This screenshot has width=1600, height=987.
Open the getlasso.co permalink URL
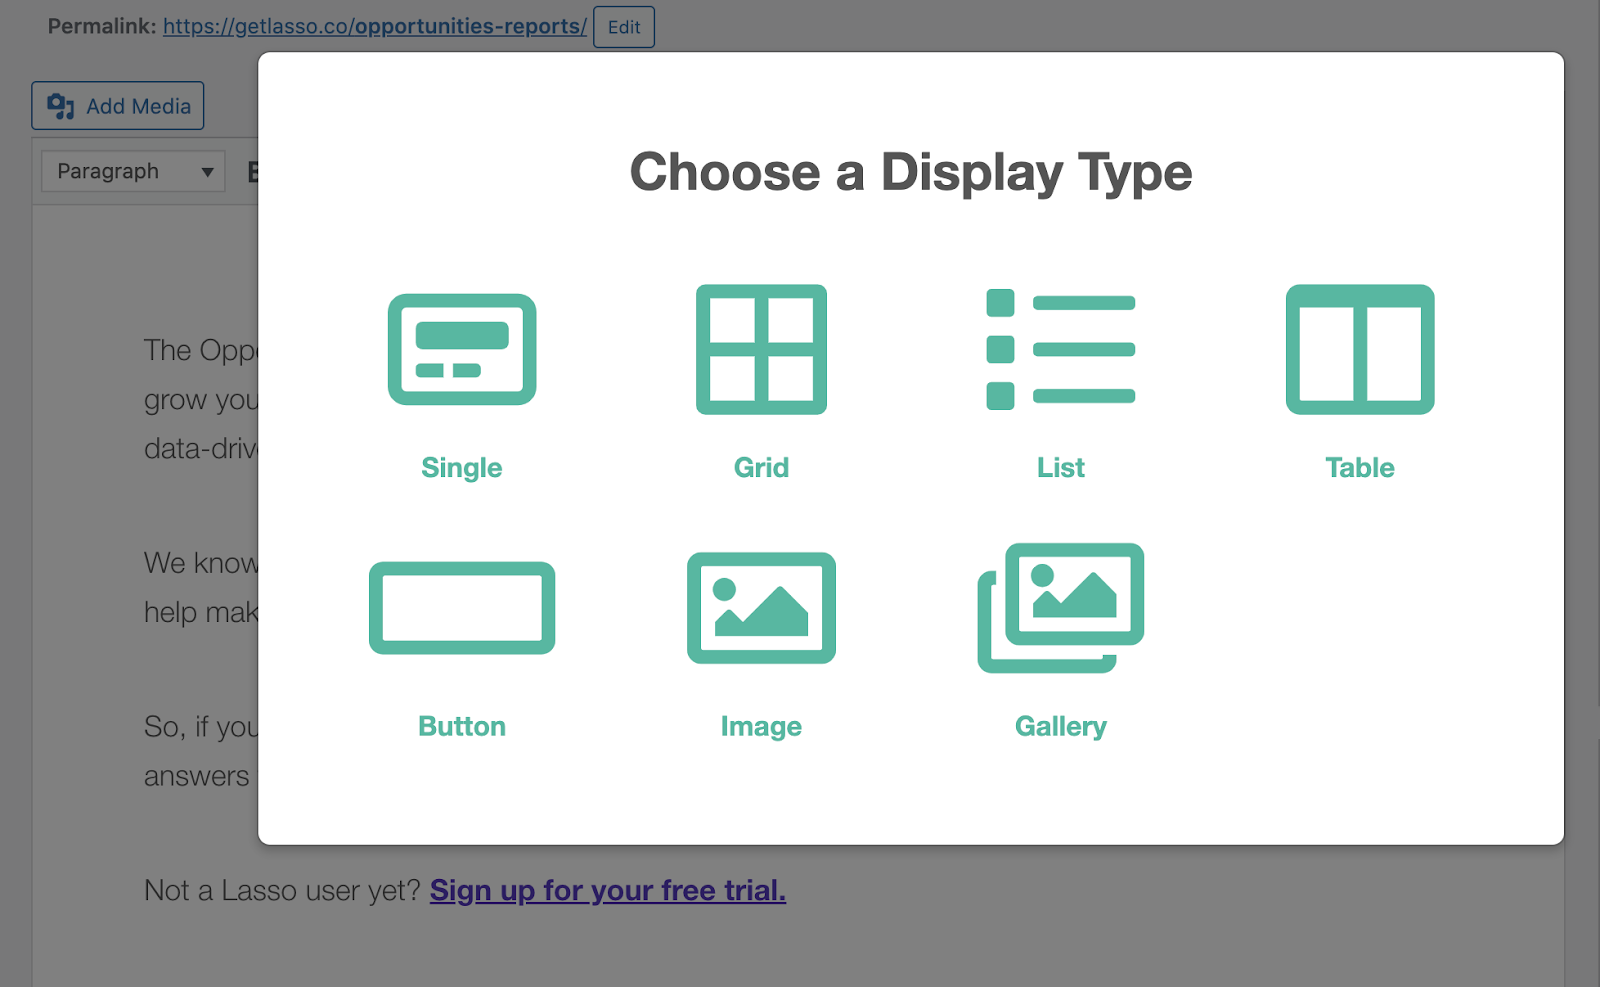click(x=375, y=26)
